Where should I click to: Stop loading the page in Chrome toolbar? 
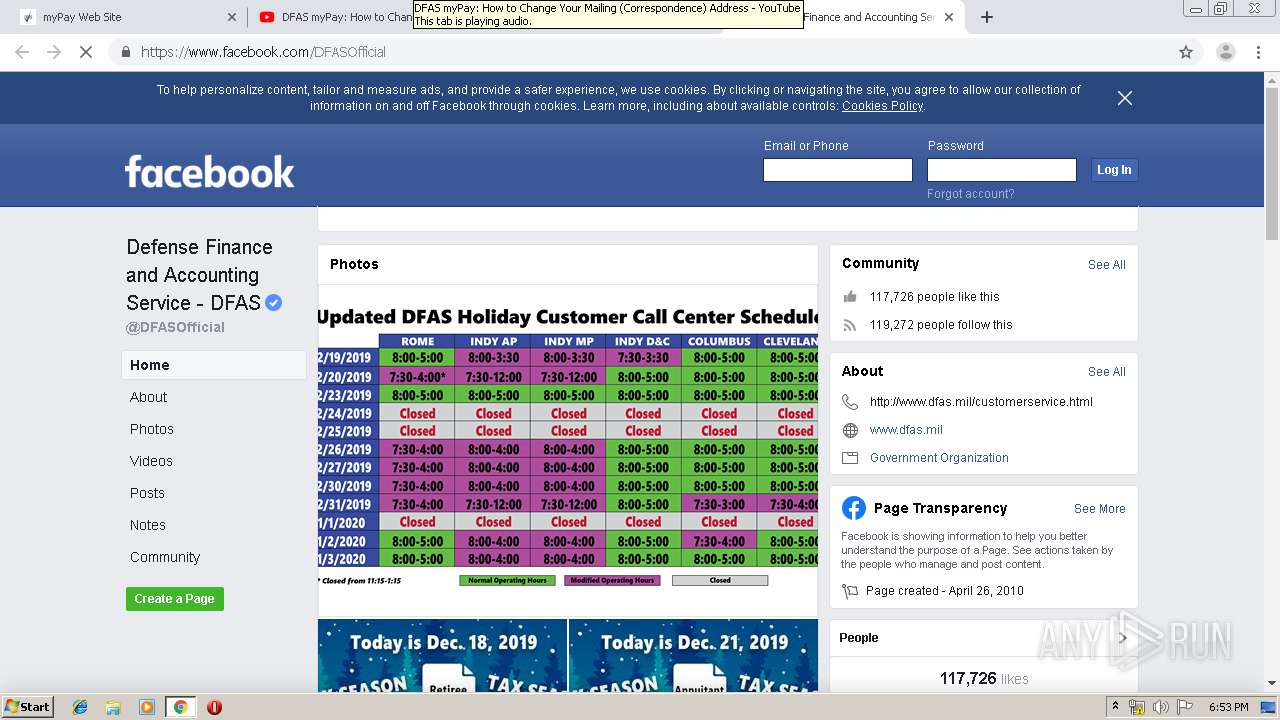pos(86,52)
